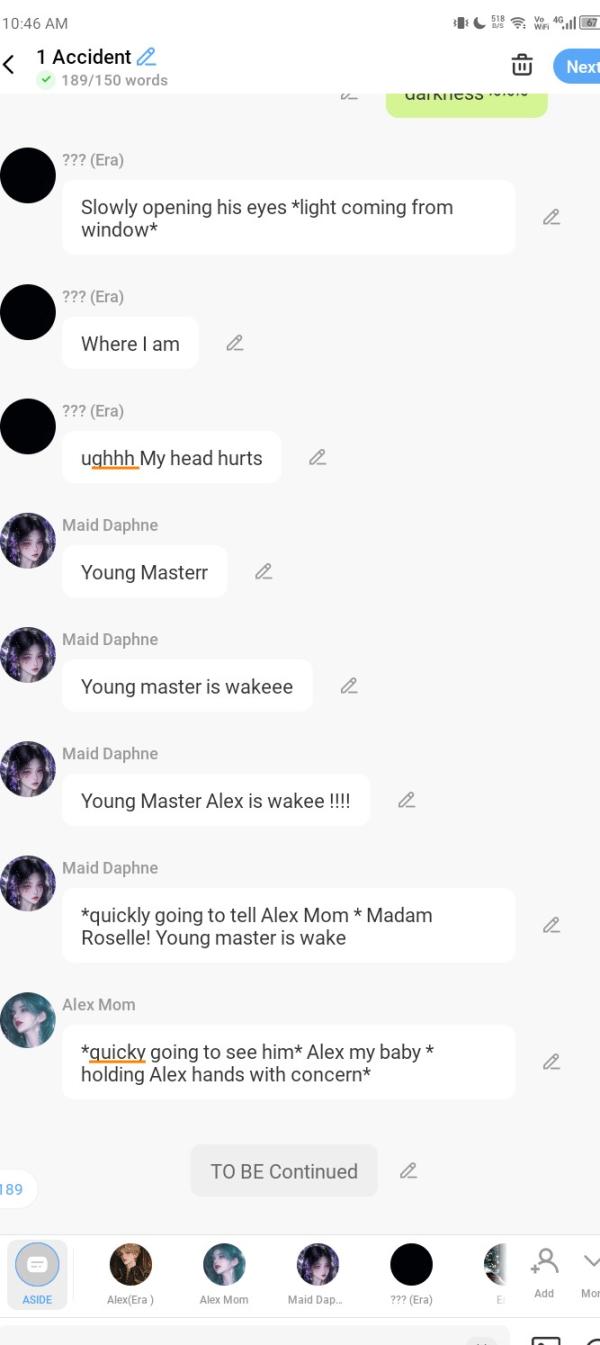
Task: Edit 'Young Master Alex is wakee' message
Action: [406, 800]
